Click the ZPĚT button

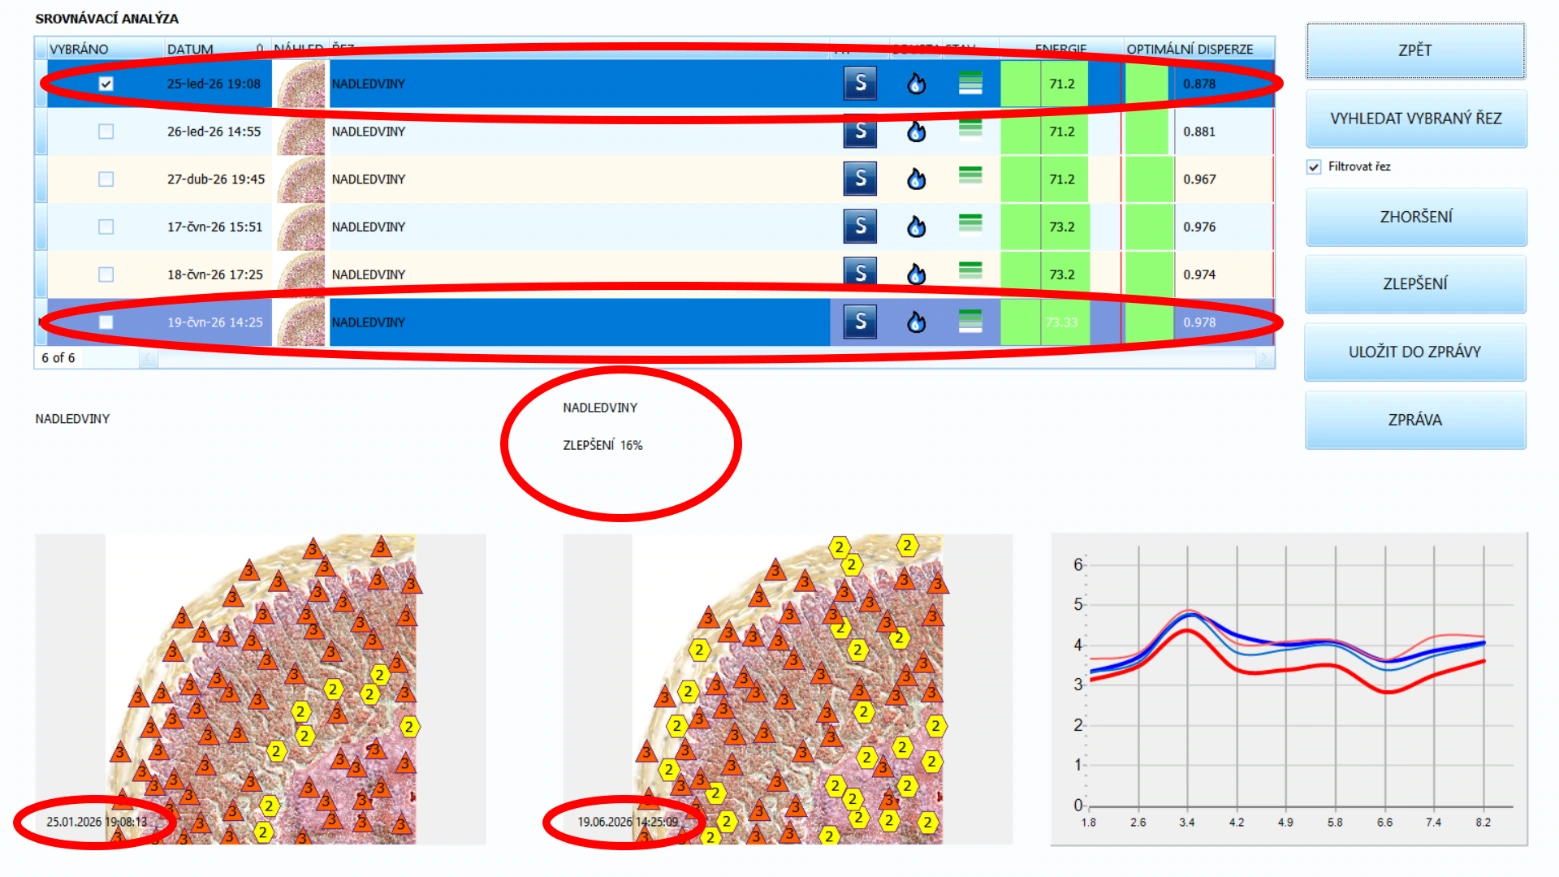tap(1415, 50)
